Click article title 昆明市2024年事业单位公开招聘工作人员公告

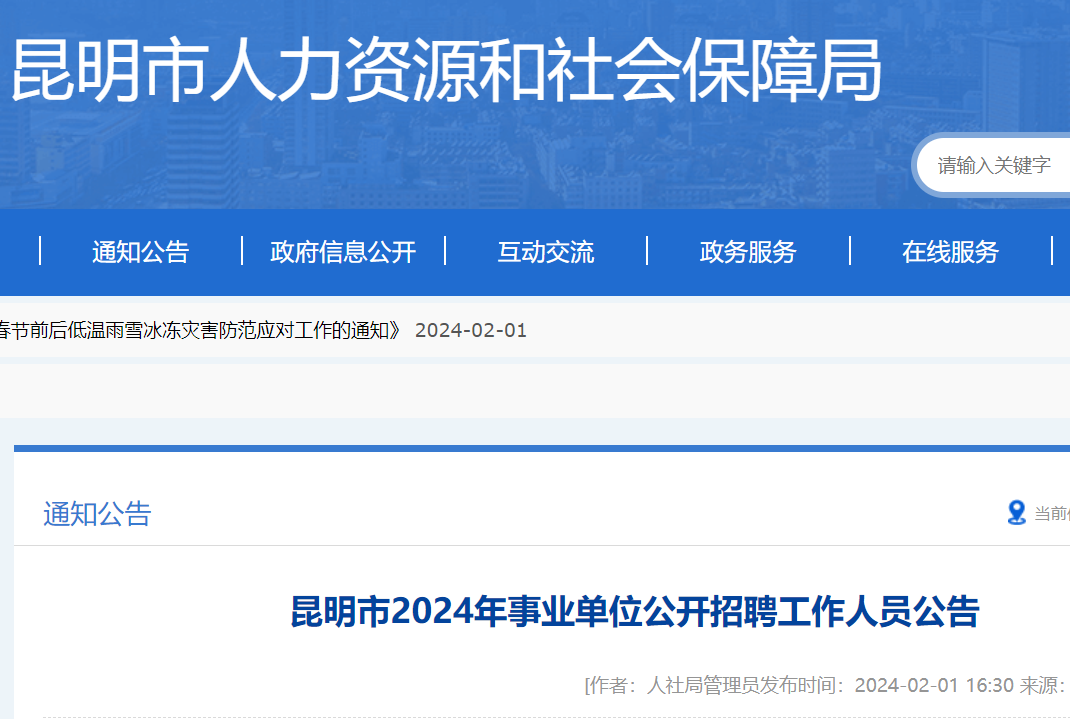634,611
